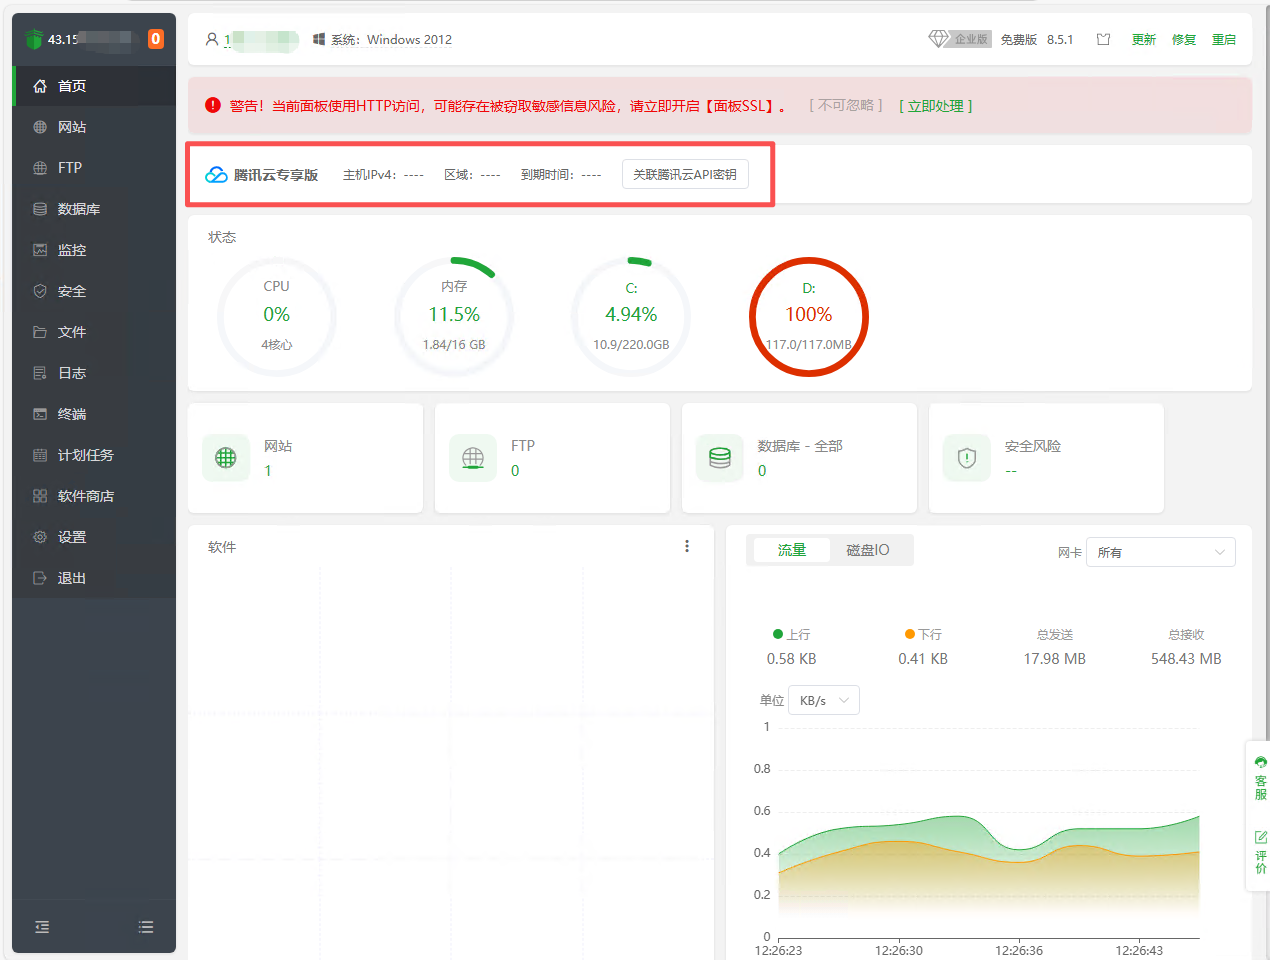Click the handle immediately link in warning
The width and height of the screenshot is (1270, 960).
click(x=935, y=106)
